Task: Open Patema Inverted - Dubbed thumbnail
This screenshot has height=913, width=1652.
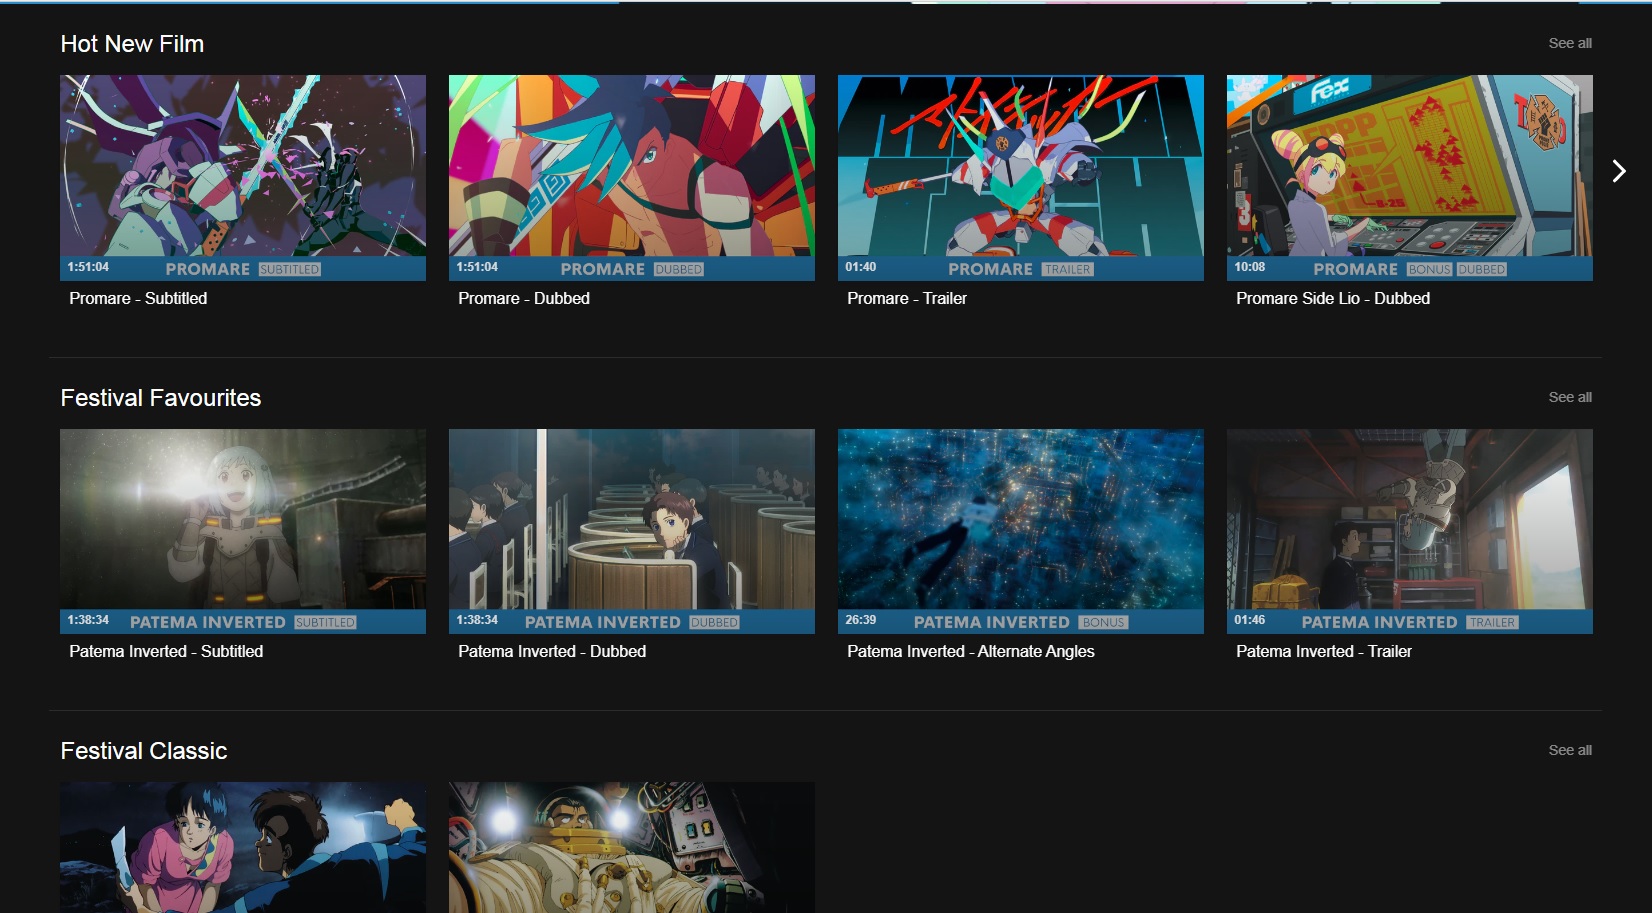Action: click(632, 531)
